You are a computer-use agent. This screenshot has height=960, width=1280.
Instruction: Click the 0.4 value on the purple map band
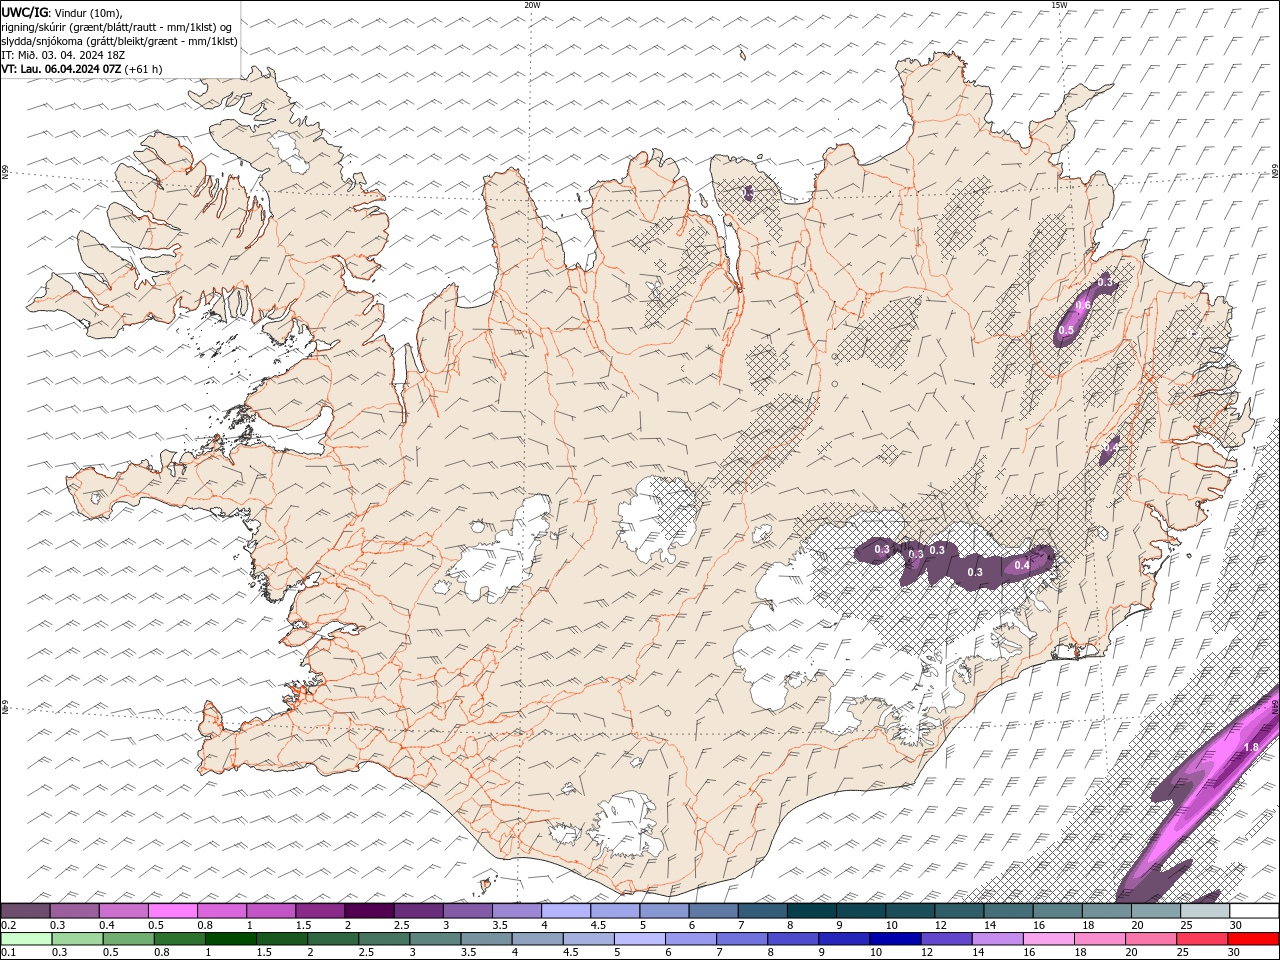pos(1022,565)
